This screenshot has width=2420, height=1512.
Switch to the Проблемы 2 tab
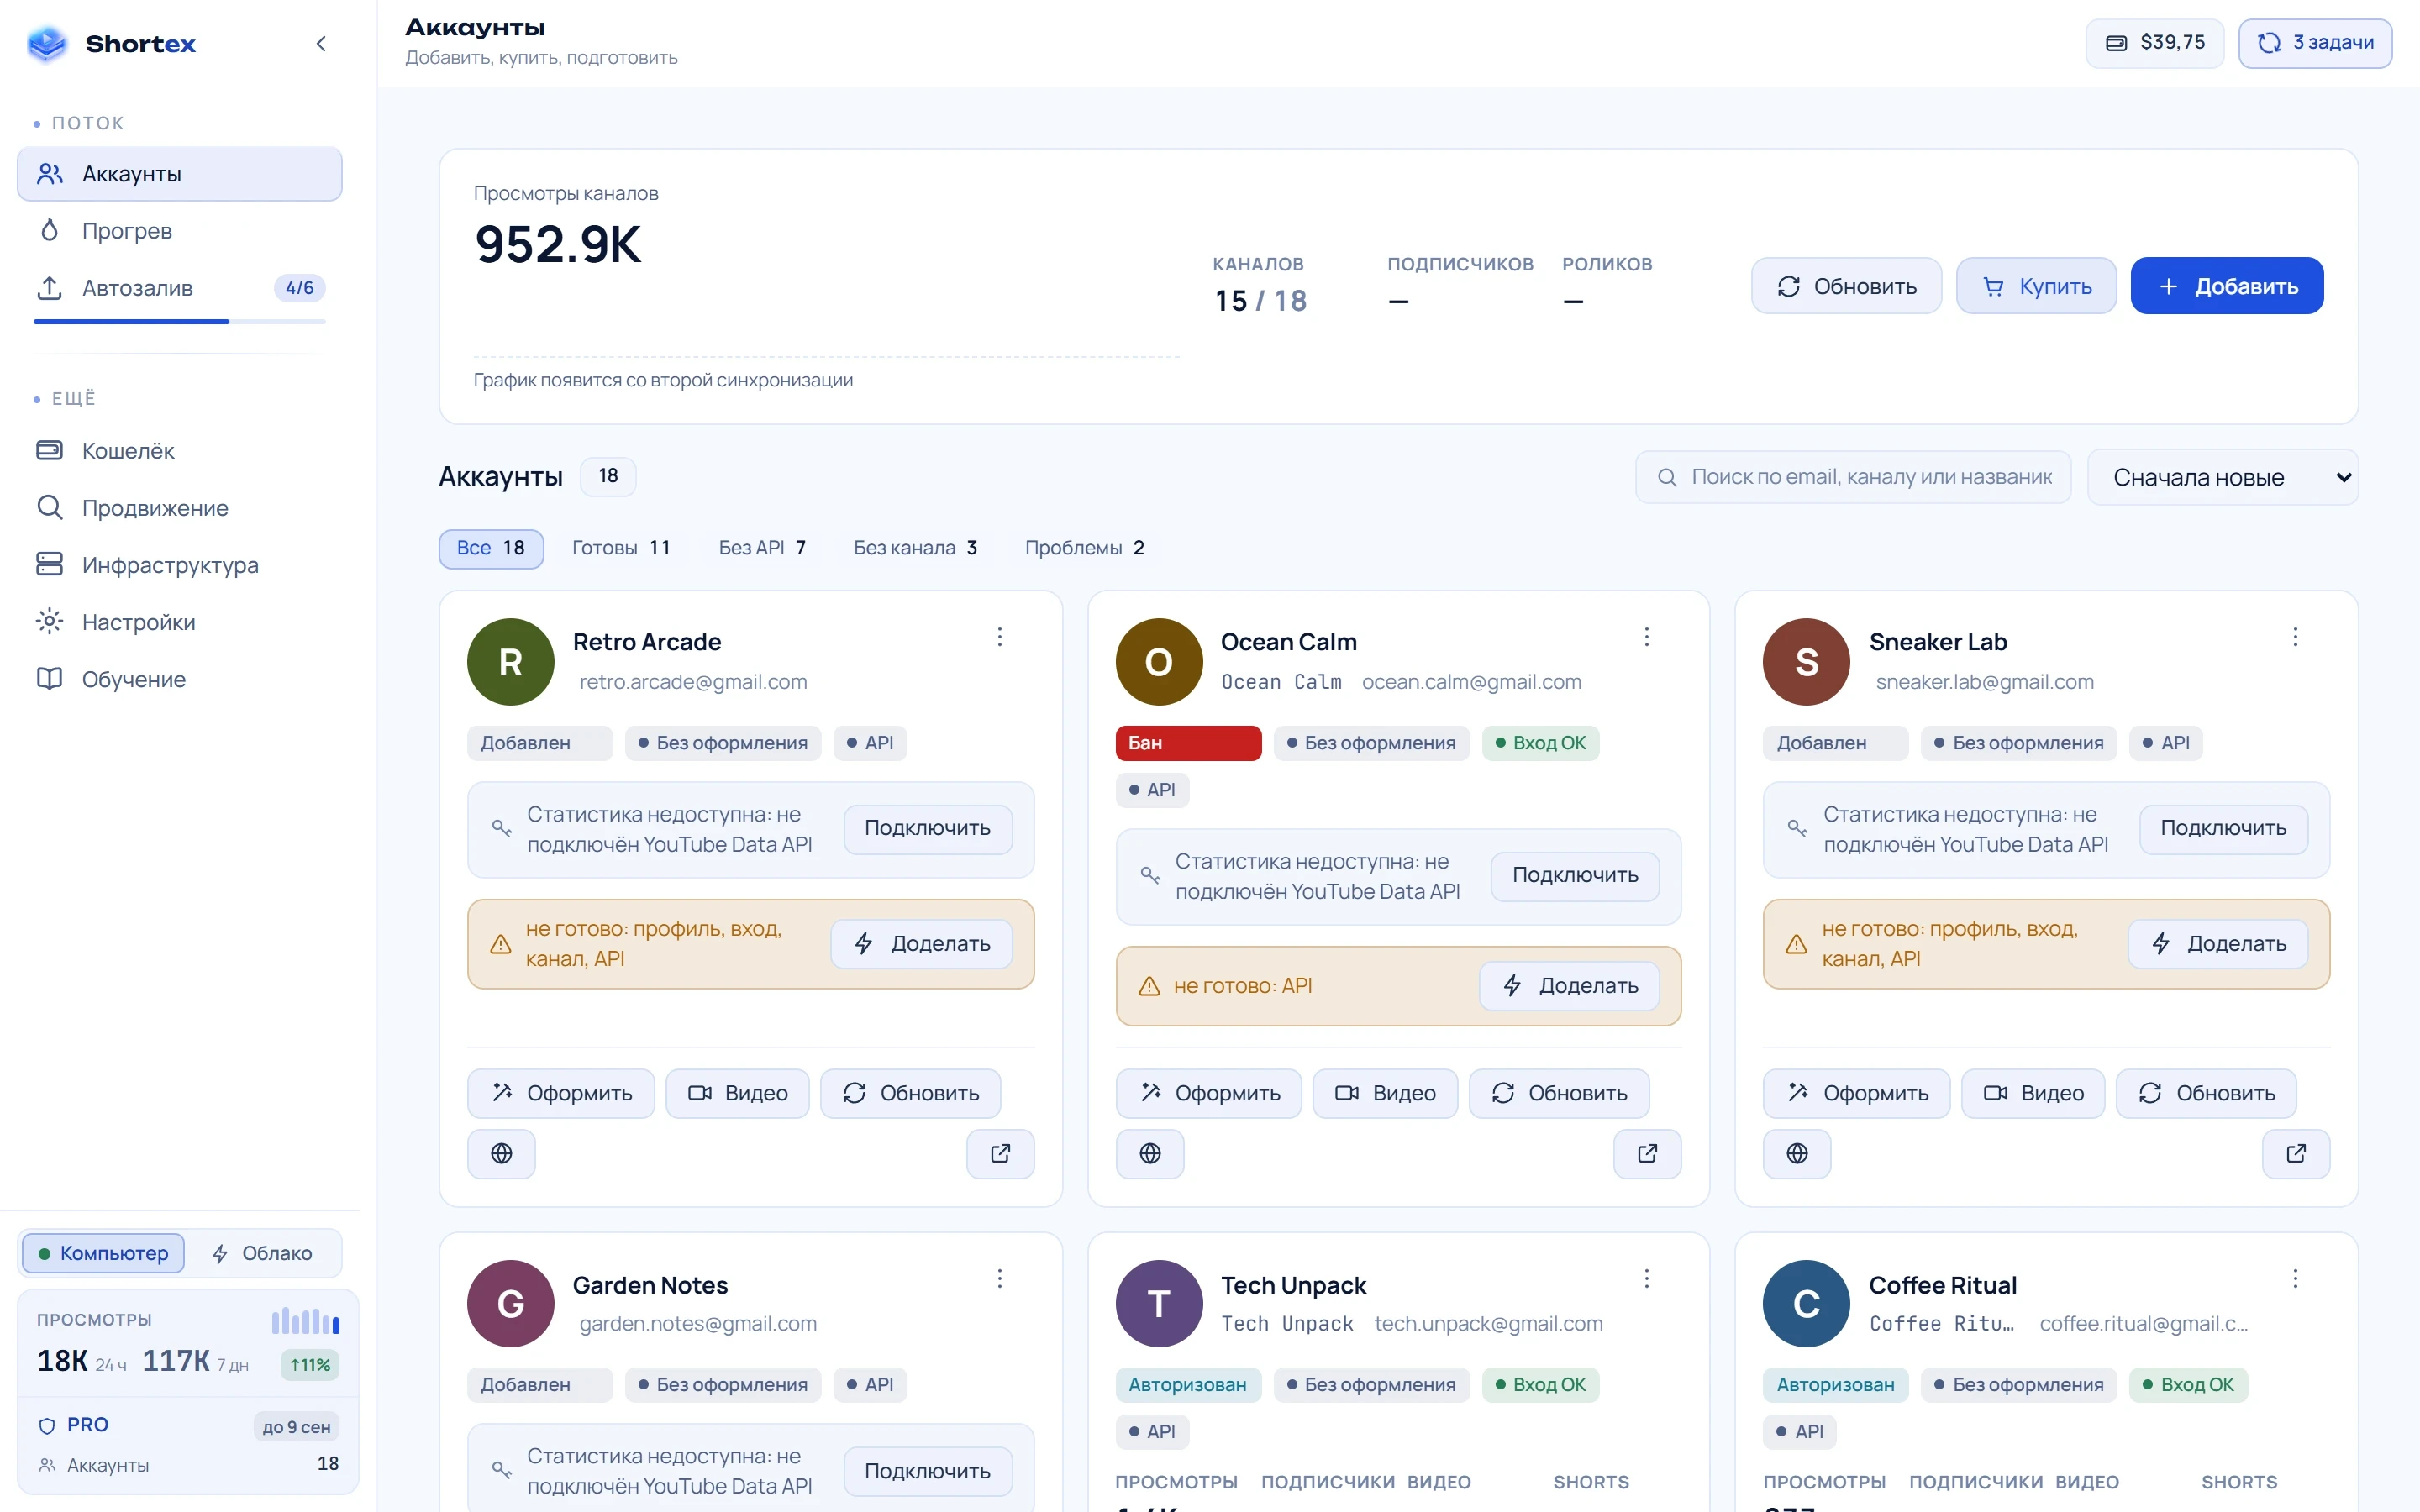click(1084, 548)
